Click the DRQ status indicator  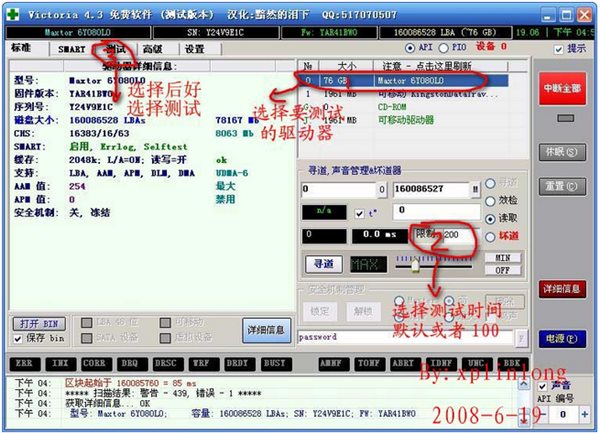[130, 364]
